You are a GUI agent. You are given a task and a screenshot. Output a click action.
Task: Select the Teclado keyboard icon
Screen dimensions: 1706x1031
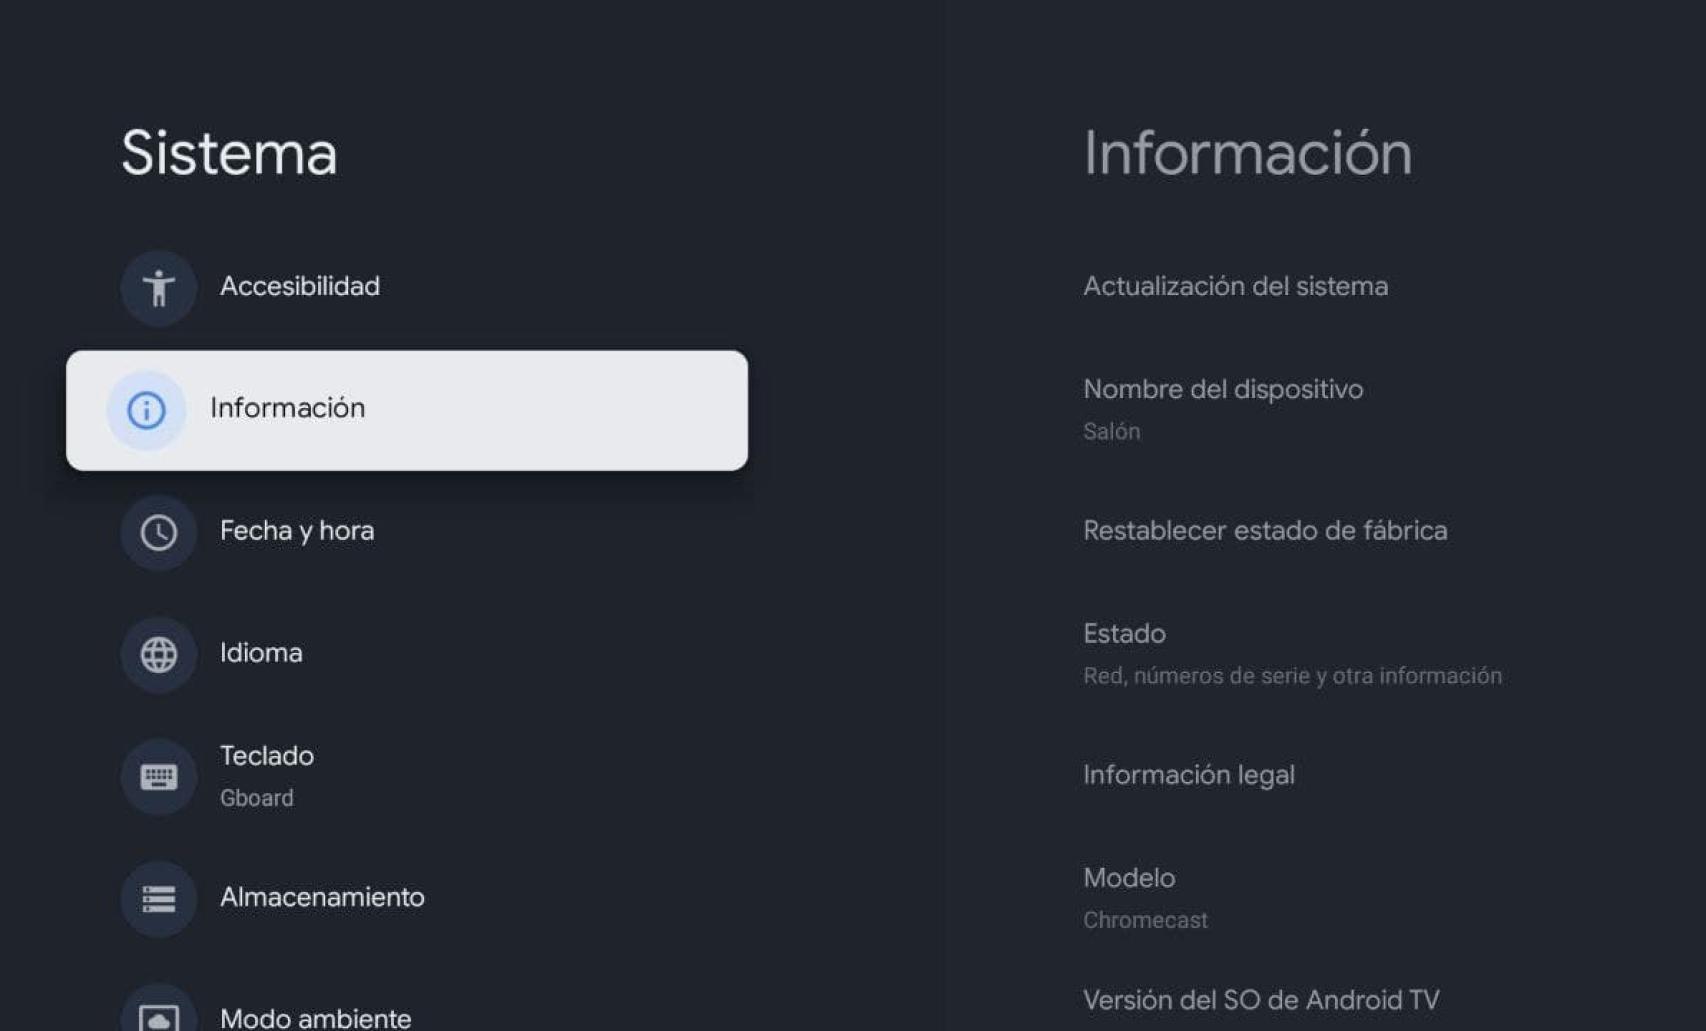(x=158, y=776)
